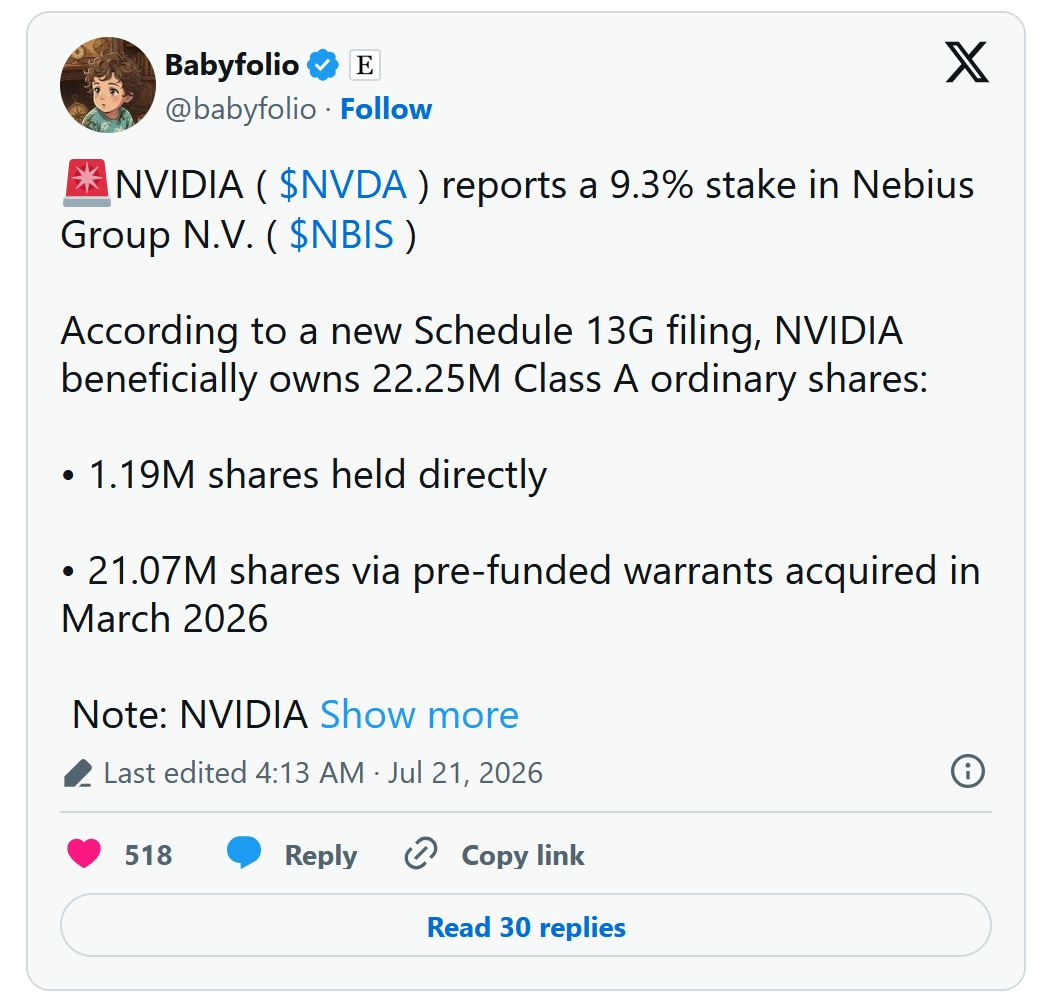Click the blue verified badge
Screen dimensions: 1043x999
323,65
